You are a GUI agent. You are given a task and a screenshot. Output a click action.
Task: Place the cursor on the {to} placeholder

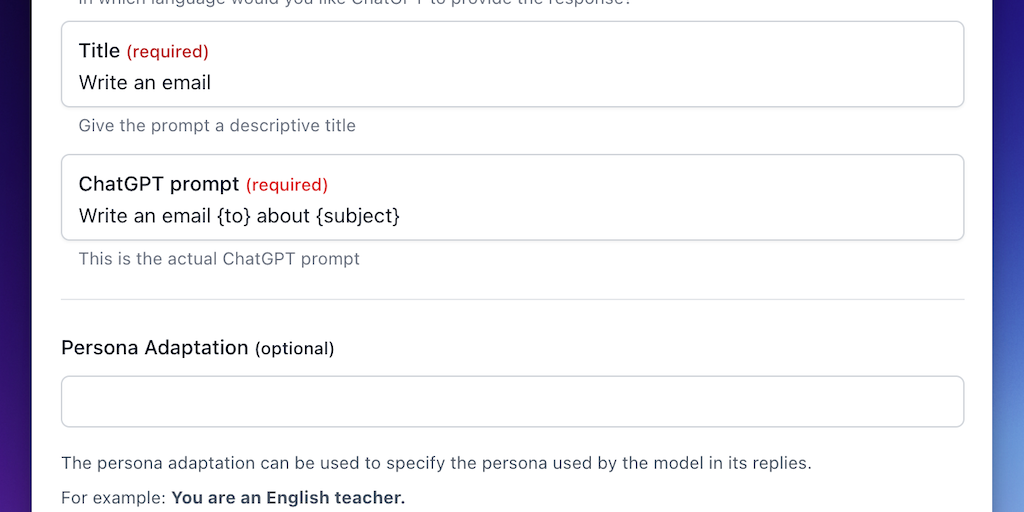pyautogui.click(x=233, y=216)
